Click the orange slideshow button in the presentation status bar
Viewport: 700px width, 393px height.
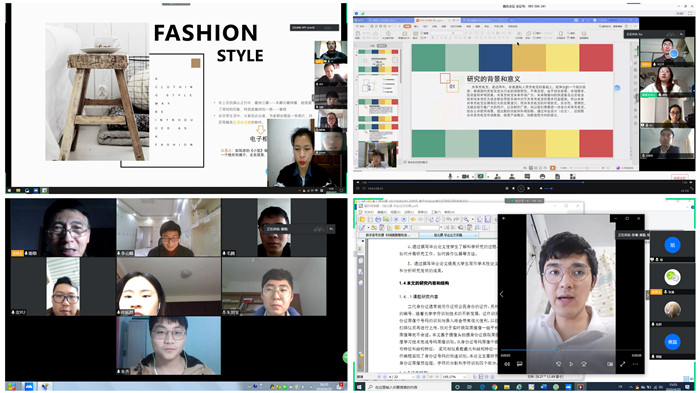click(553, 167)
